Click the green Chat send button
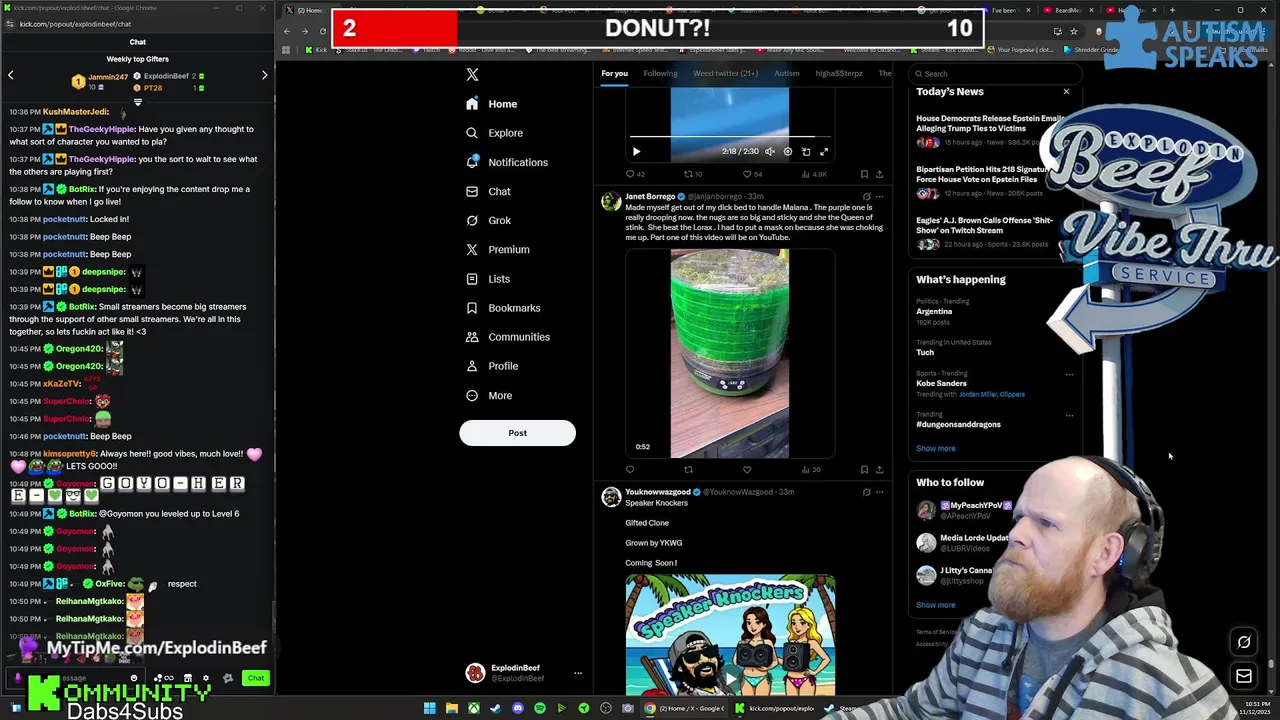Image resolution: width=1280 pixels, height=720 pixels. pos(256,678)
